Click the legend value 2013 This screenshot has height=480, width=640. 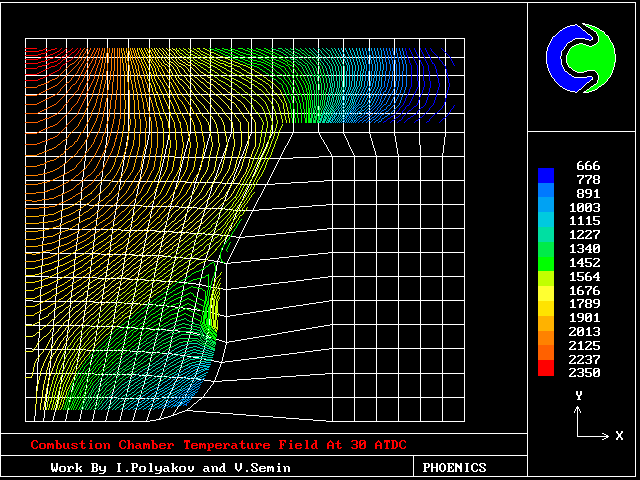pos(583,331)
